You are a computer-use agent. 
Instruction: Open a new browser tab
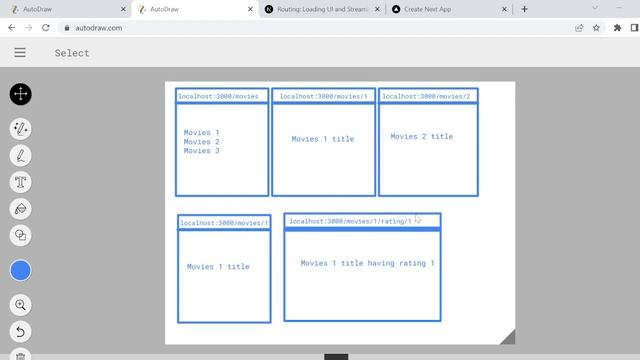pyautogui.click(x=524, y=9)
